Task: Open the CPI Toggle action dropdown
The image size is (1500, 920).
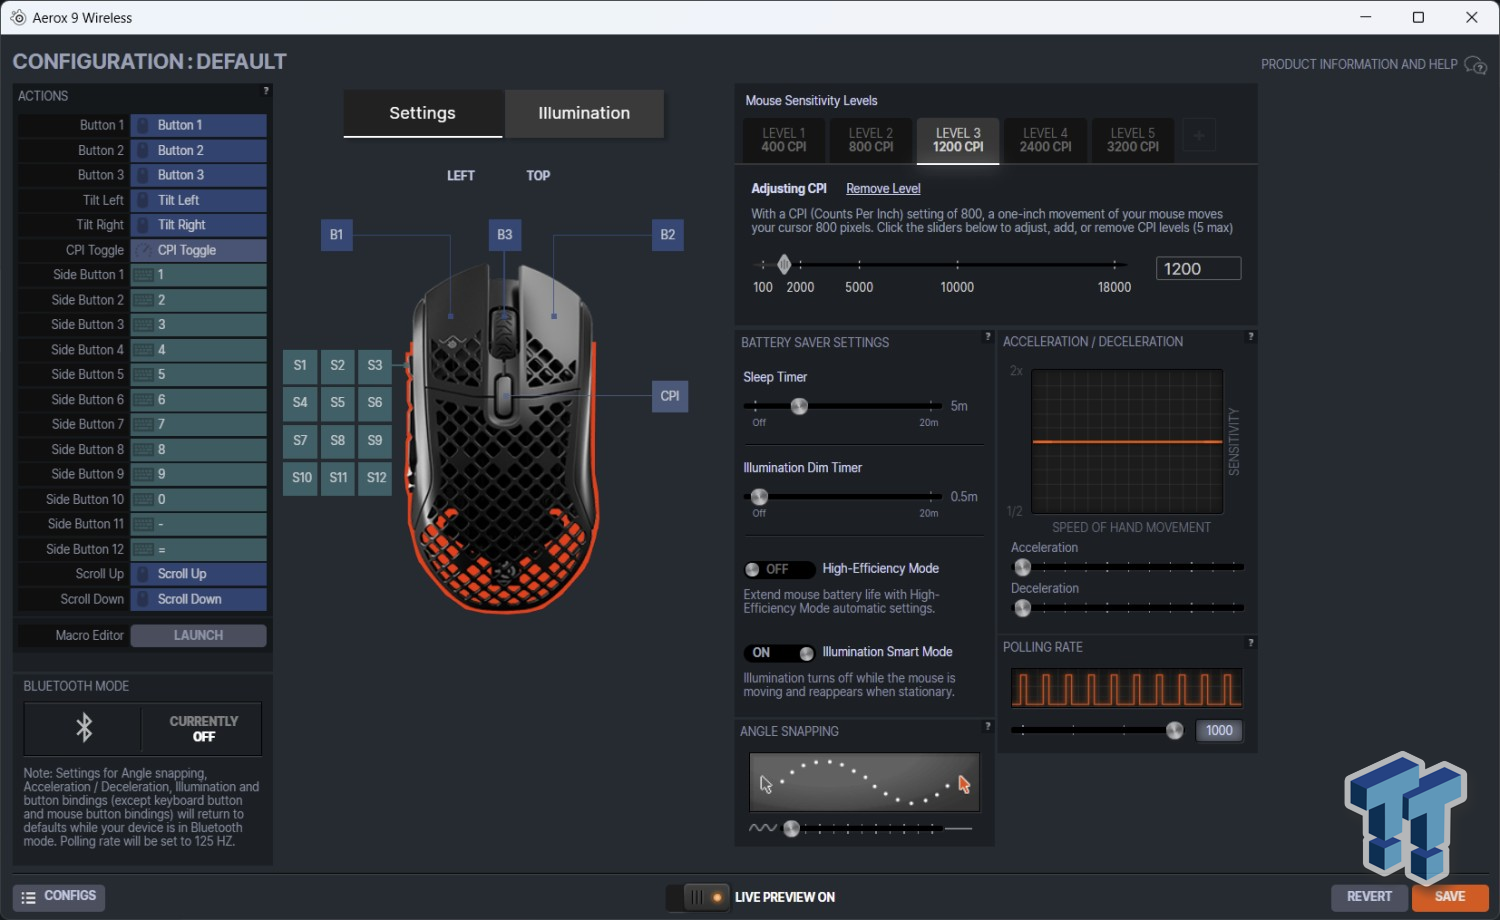Action: tap(198, 250)
